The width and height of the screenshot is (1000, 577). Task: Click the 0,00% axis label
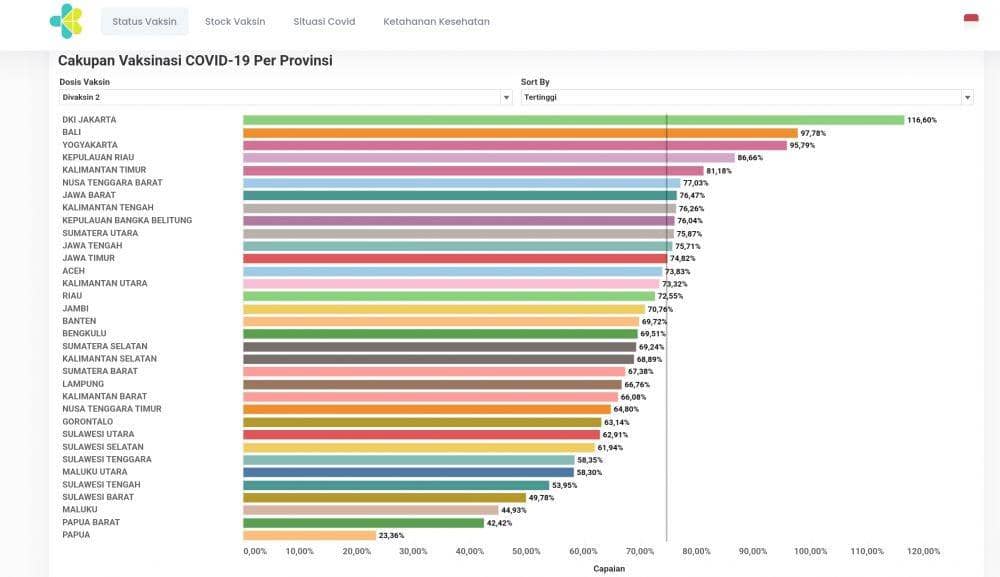click(254, 550)
